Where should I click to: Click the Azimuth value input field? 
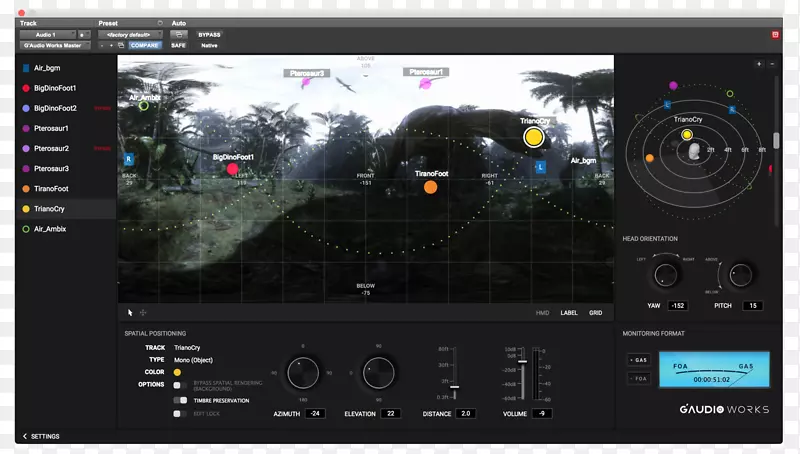315,413
